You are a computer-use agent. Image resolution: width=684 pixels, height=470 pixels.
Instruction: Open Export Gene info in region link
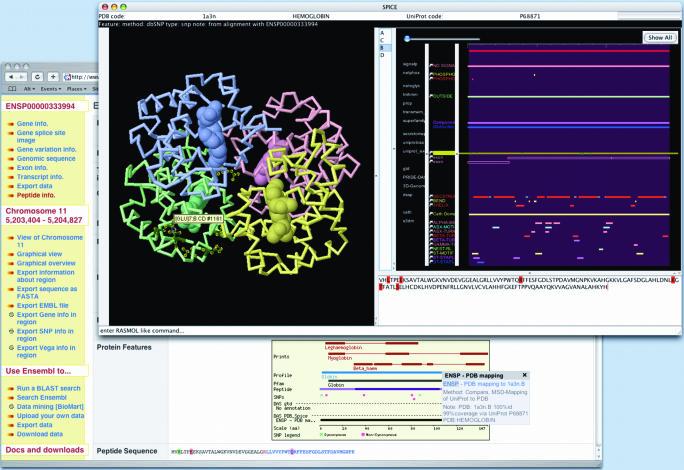[x=46, y=318]
